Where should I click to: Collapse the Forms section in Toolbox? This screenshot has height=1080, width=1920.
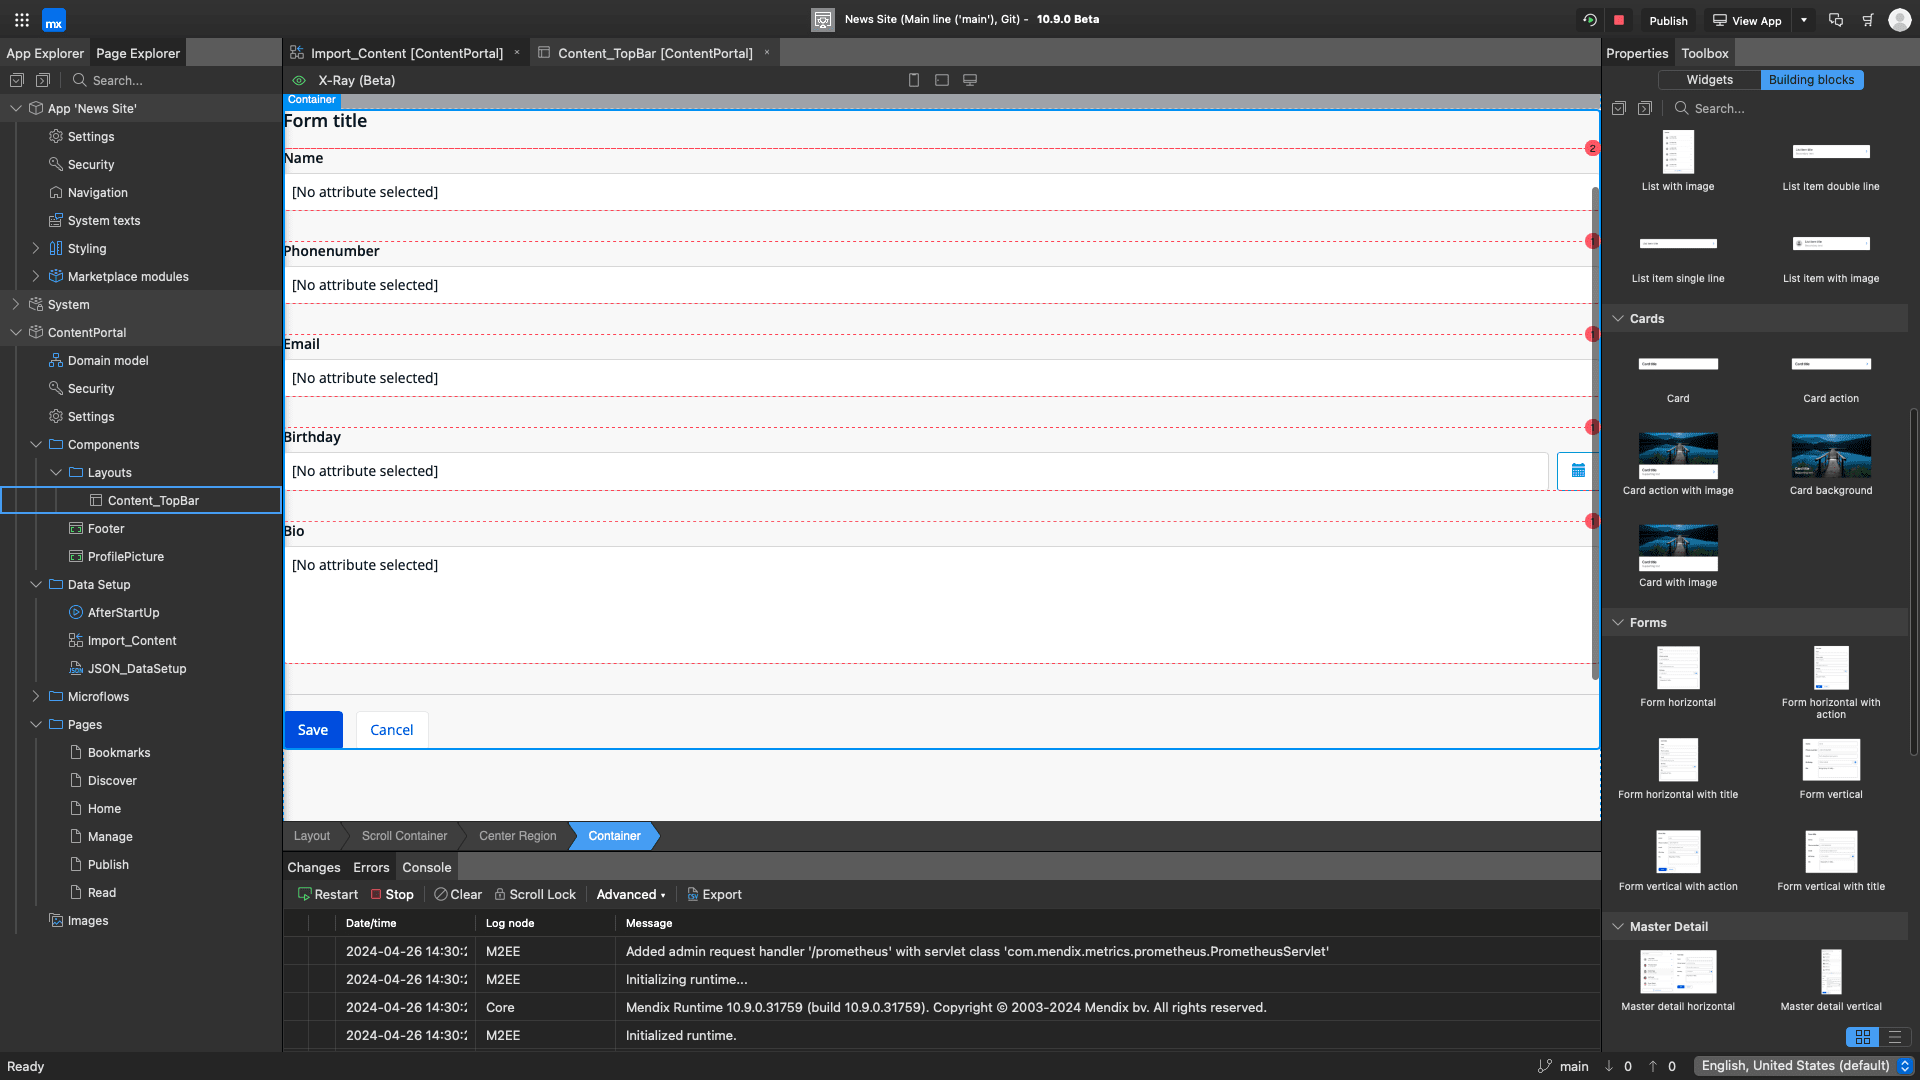(x=1617, y=623)
